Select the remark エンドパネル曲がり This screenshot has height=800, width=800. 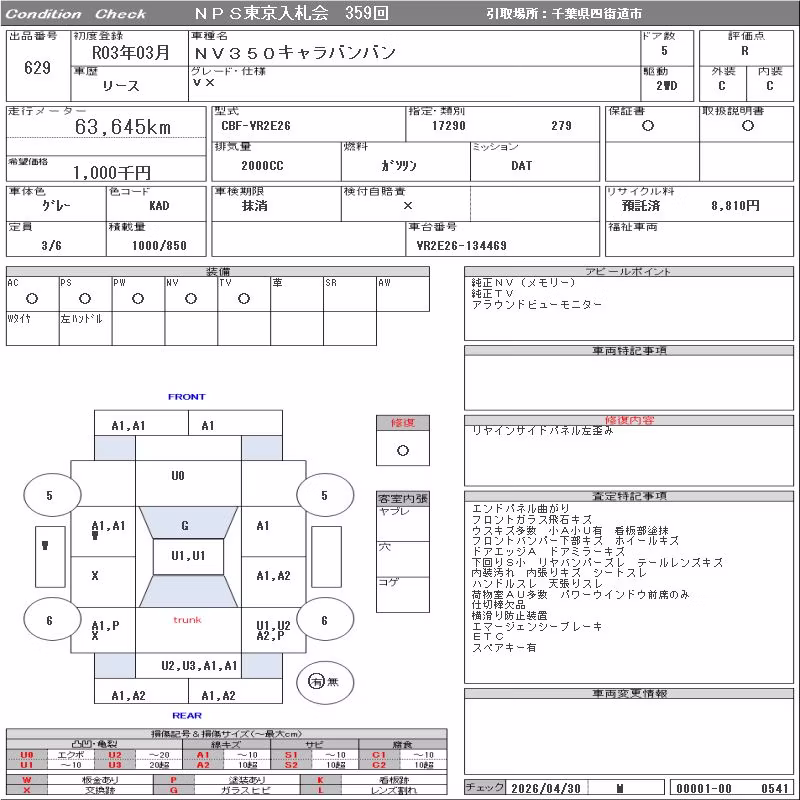pyautogui.click(x=520, y=509)
